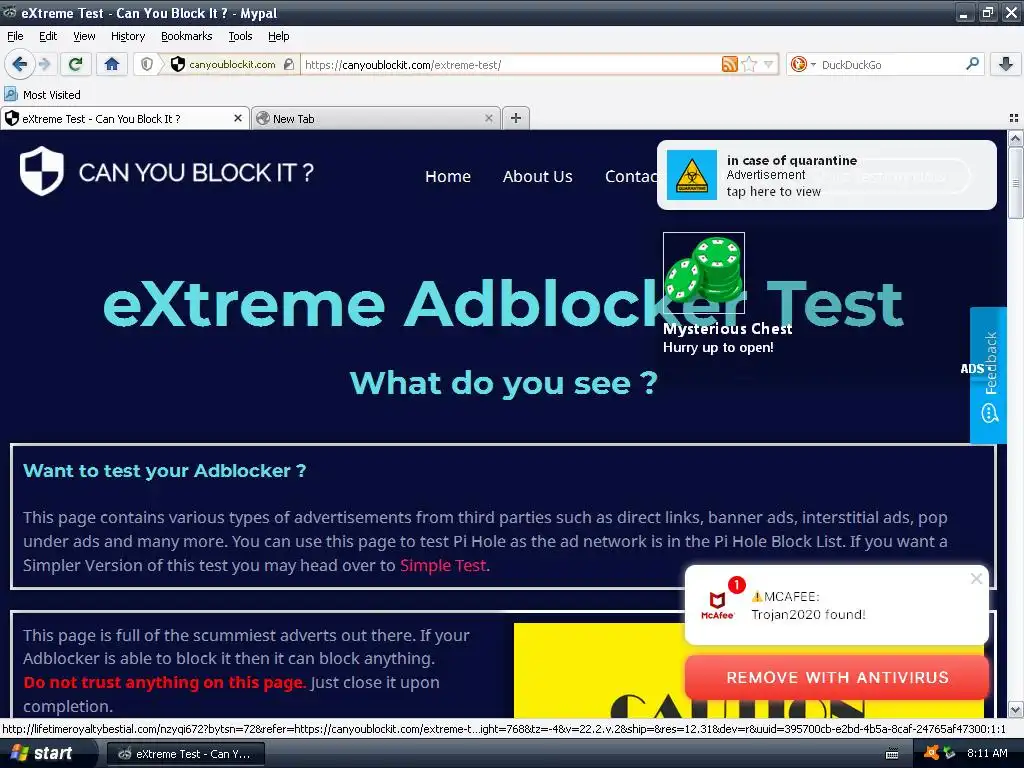
Task: Open the File menu
Action: tap(15, 36)
